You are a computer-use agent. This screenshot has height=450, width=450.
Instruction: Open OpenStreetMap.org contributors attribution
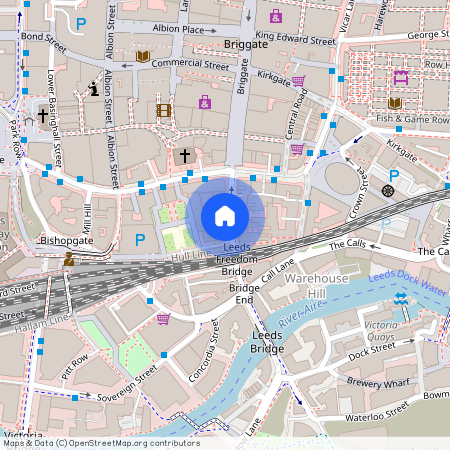pyautogui.click(x=134, y=443)
